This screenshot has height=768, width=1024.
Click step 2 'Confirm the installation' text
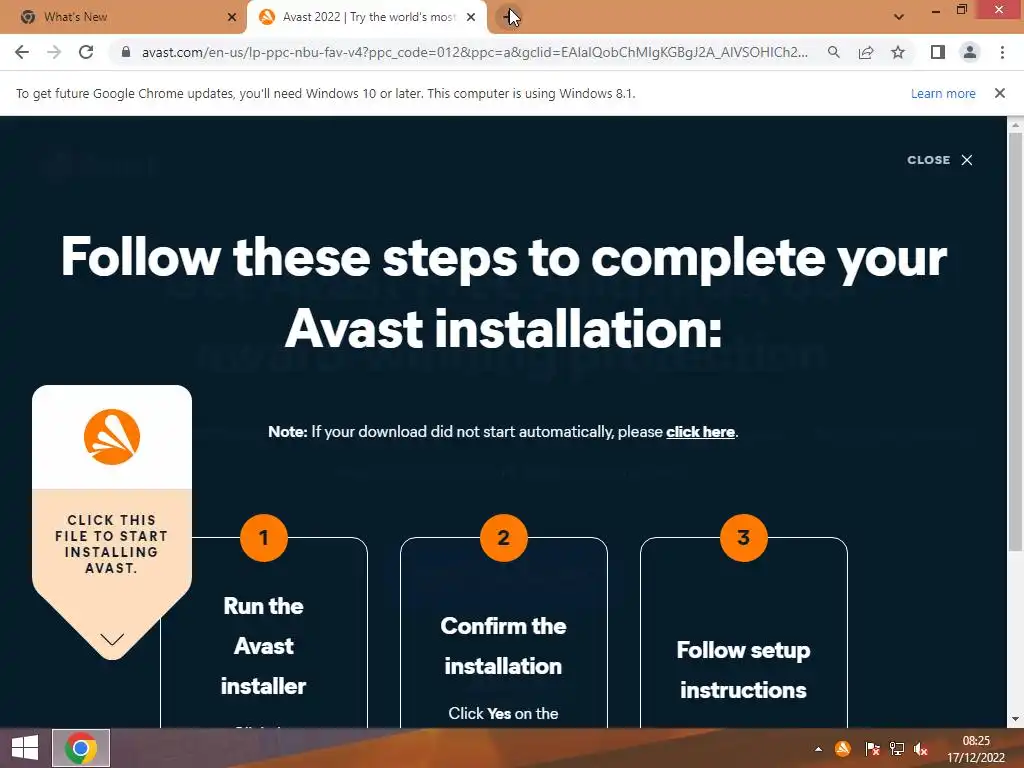pyautogui.click(x=503, y=646)
